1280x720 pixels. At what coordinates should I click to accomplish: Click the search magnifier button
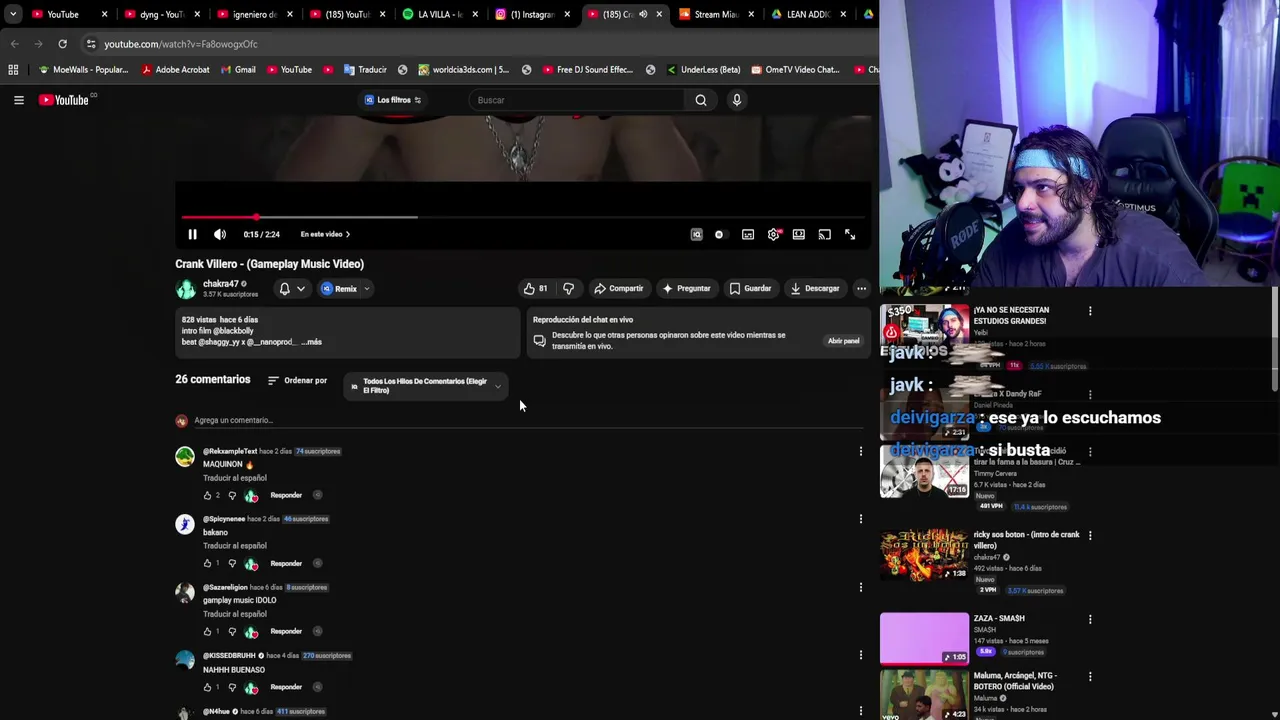[701, 100]
